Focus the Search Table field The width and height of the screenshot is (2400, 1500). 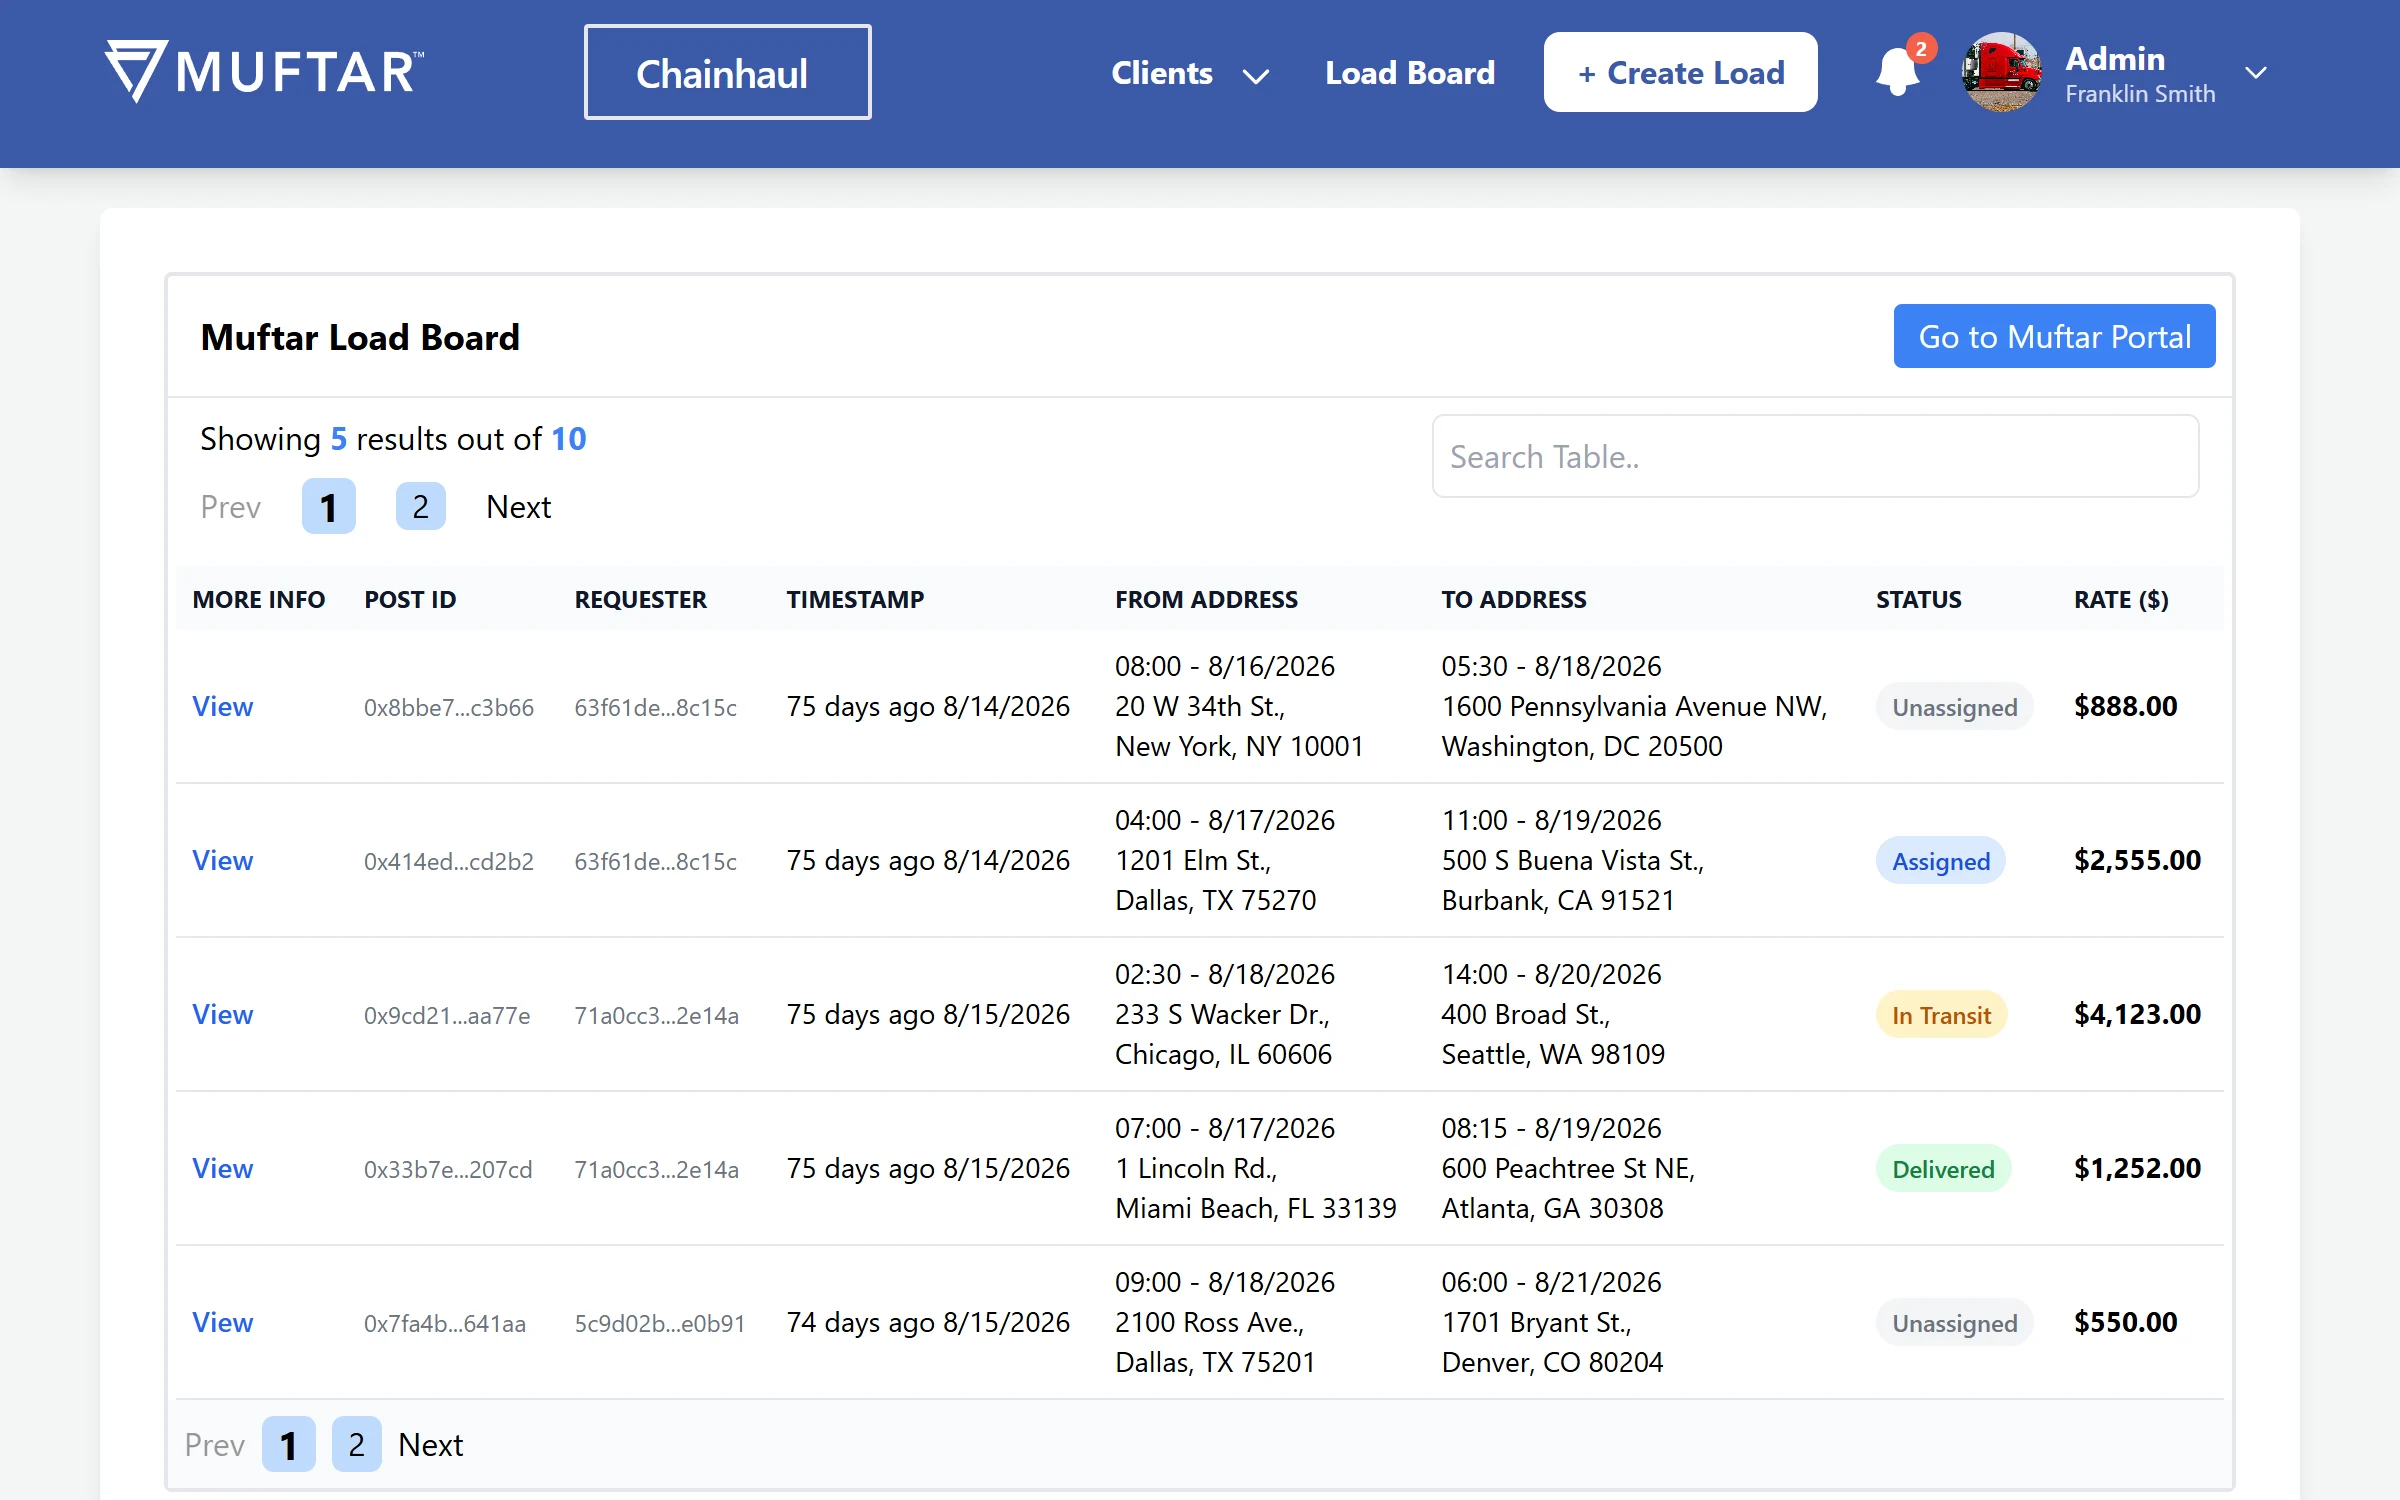point(1815,456)
